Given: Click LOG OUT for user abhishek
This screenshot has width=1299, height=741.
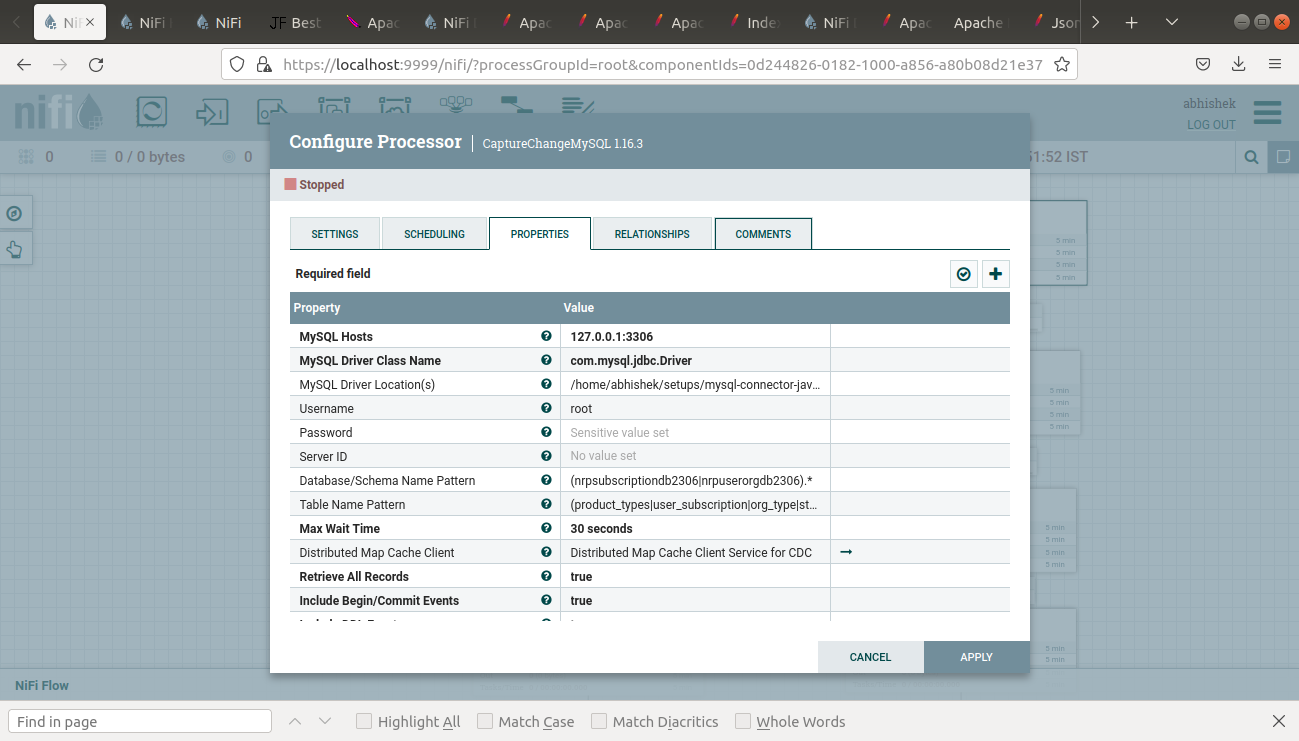Looking at the screenshot, I should (x=1211, y=125).
